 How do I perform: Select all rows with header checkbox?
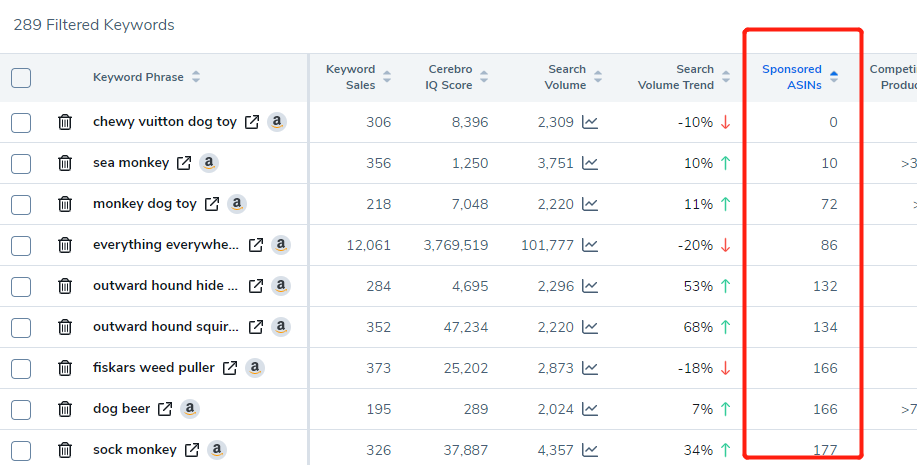(21, 77)
